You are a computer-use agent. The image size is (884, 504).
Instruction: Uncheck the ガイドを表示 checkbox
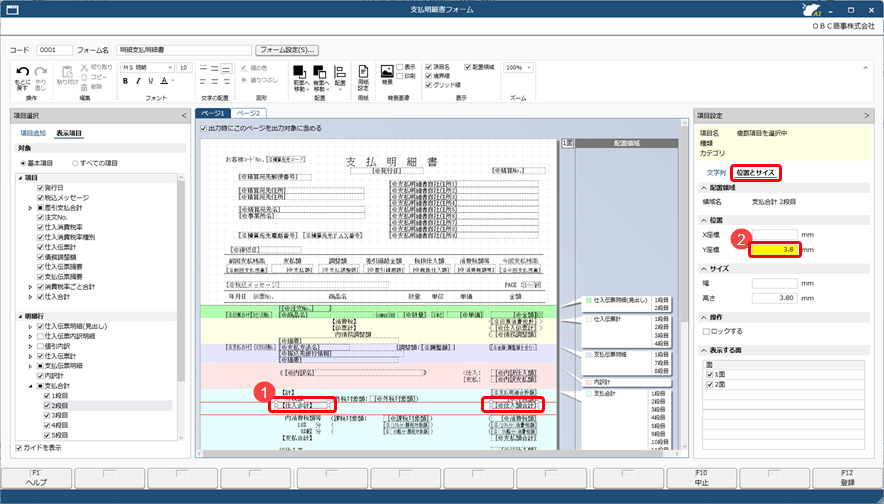19,448
